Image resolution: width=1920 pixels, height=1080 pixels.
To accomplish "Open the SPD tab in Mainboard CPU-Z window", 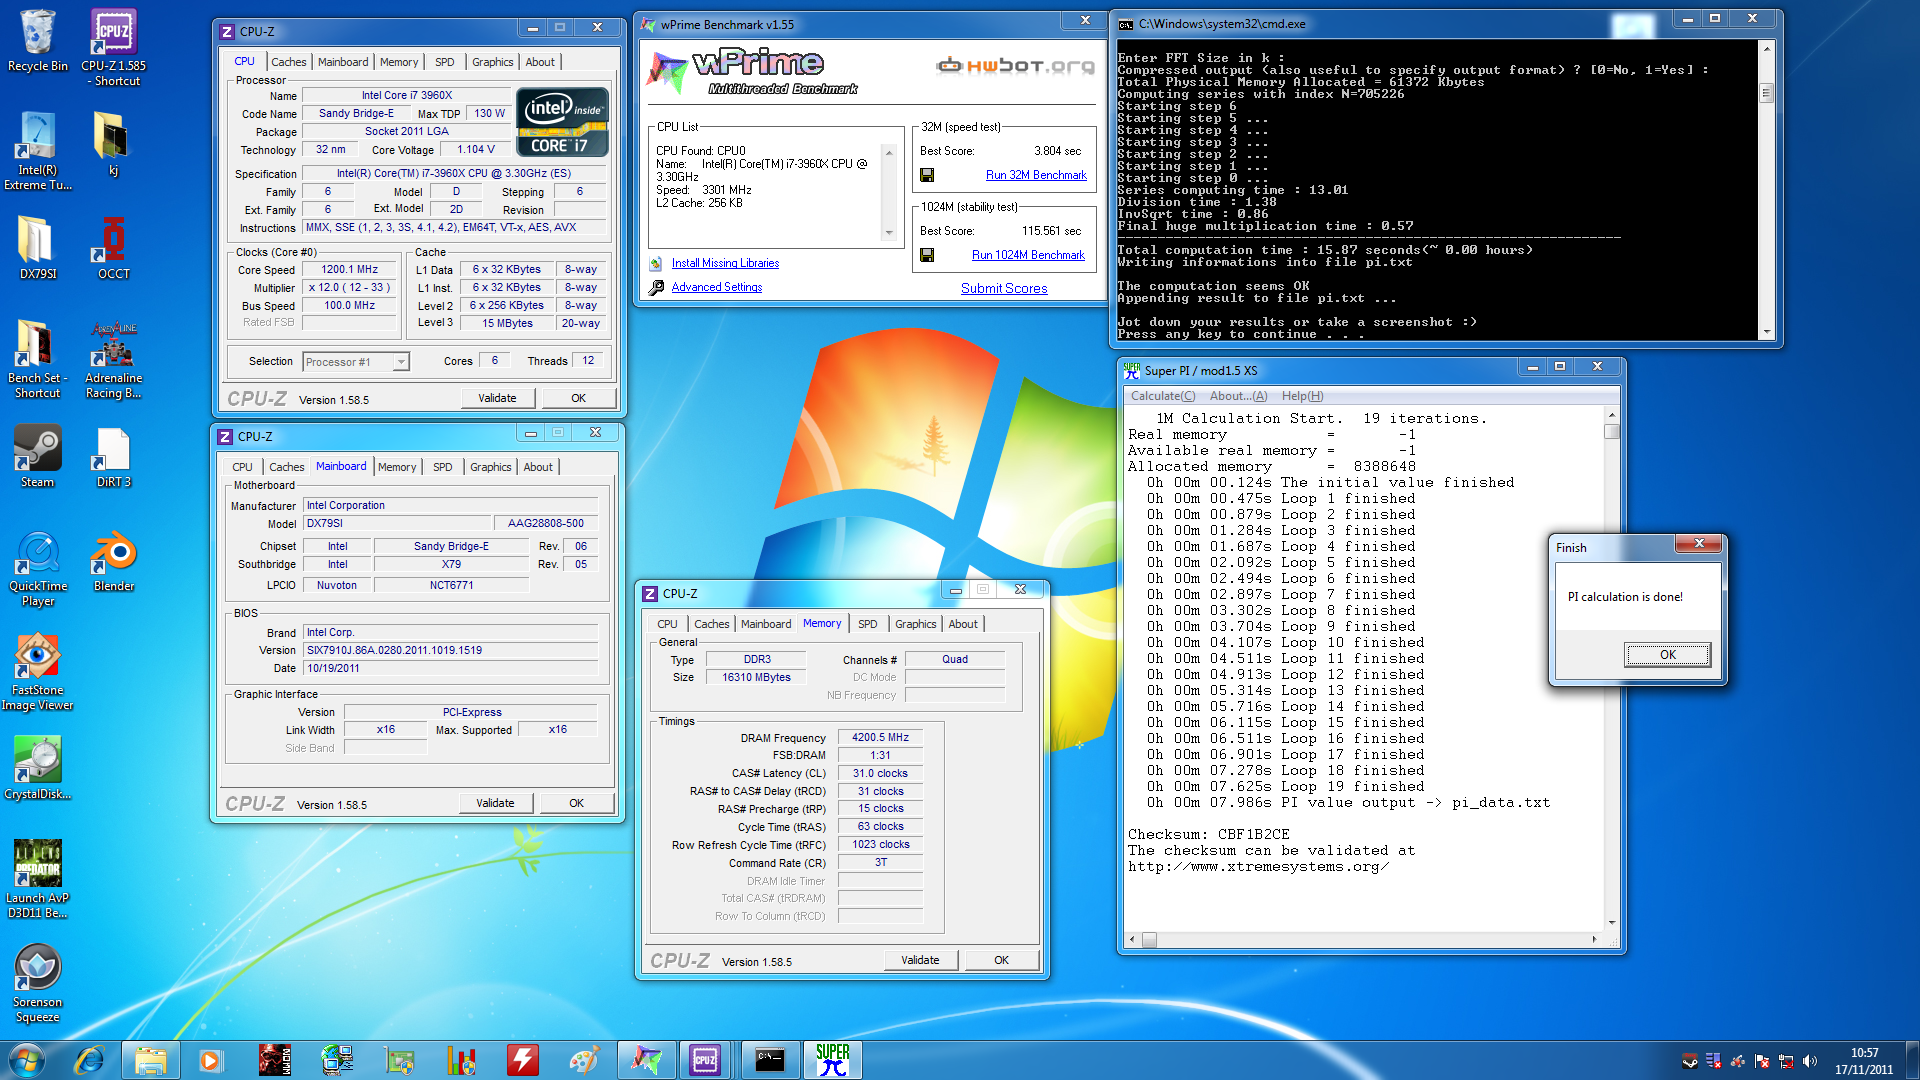I will 442,467.
